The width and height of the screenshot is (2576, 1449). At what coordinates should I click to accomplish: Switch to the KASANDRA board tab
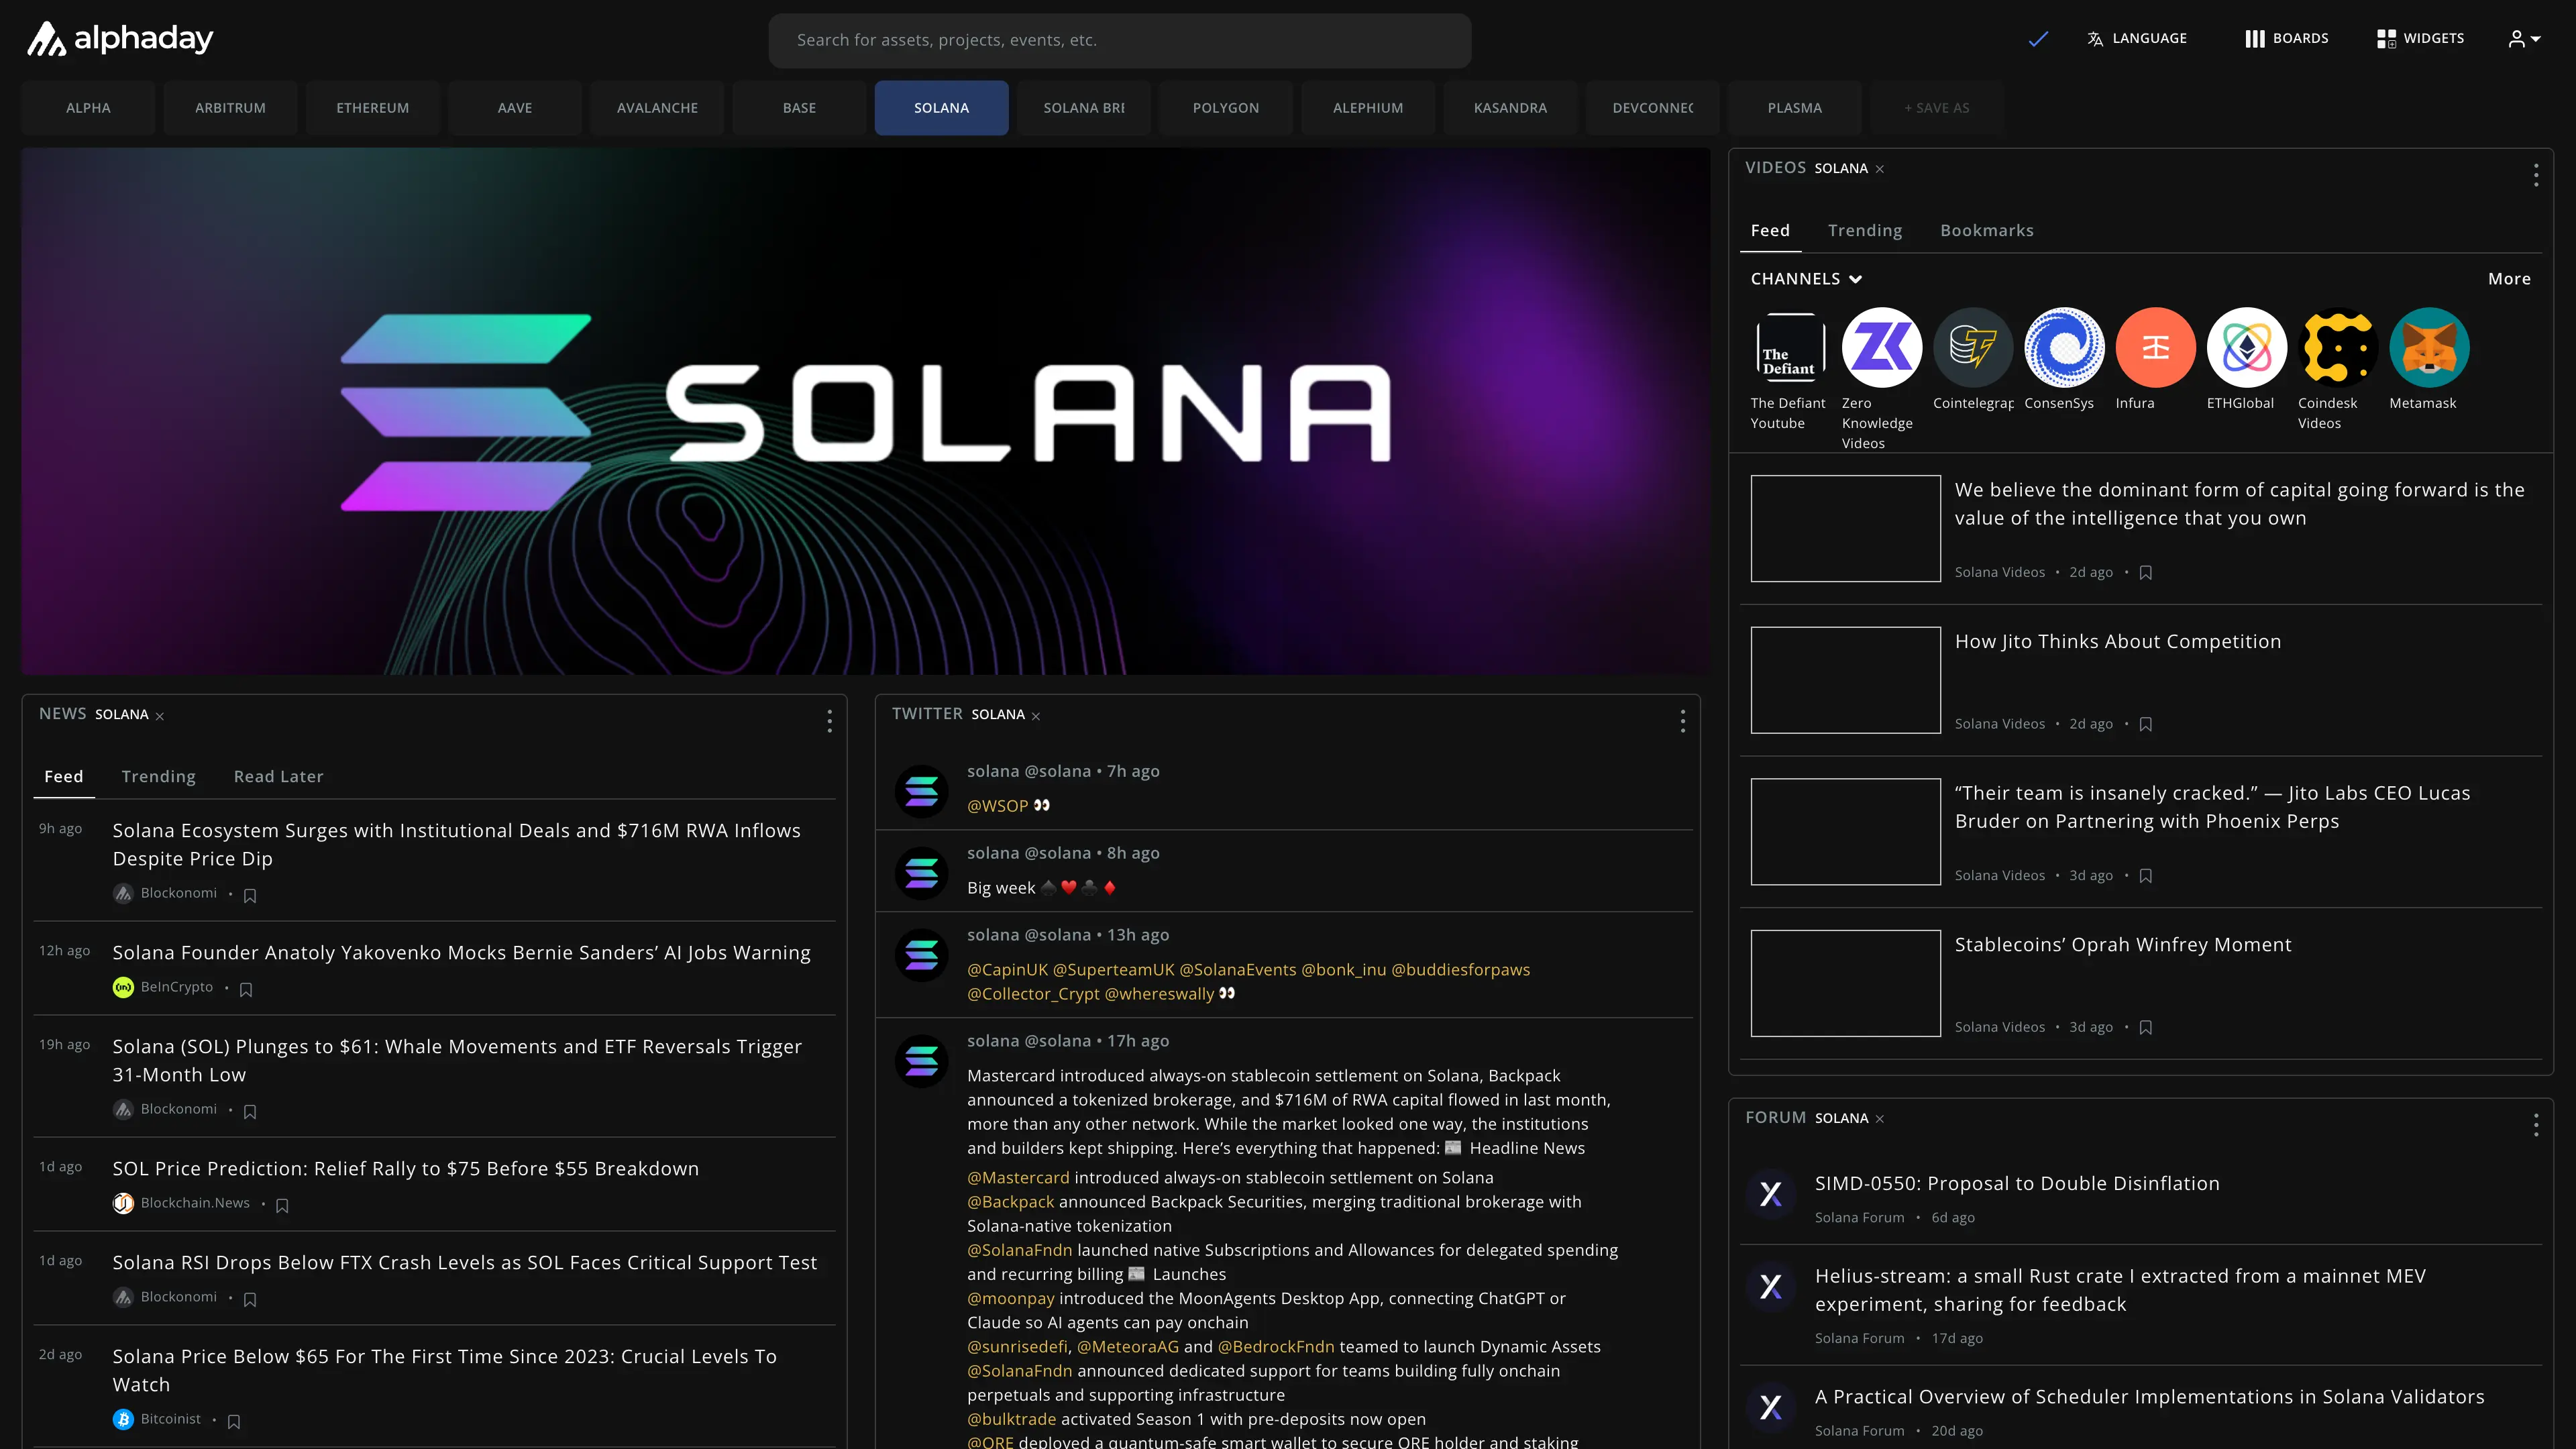[x=1510, y=108]
